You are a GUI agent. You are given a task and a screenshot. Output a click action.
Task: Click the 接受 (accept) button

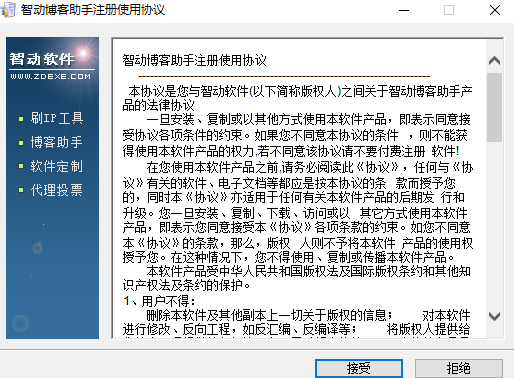359,368
